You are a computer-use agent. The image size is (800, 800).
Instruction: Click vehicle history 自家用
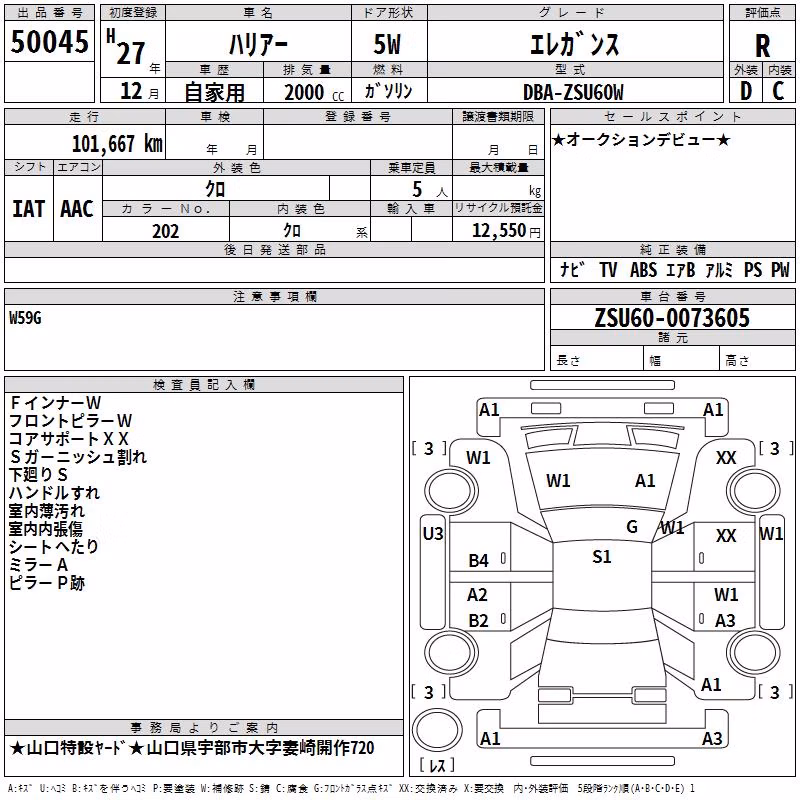click(x=214, y=92)
